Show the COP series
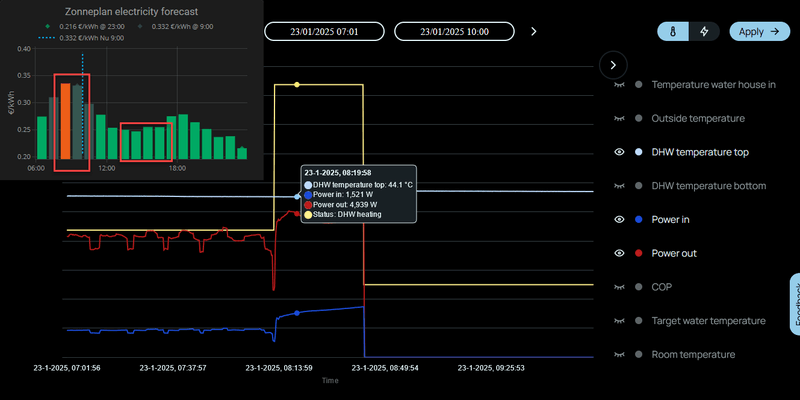Image resolution: width=800 pixels, height=400 pixels. tap(619, 287)
